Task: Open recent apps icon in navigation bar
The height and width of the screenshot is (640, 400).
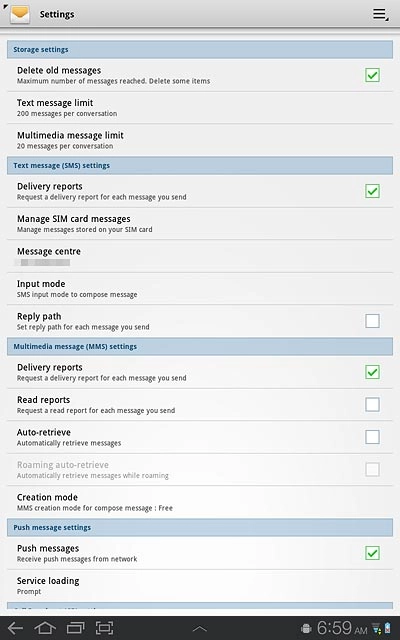Action: pos(75,628)
